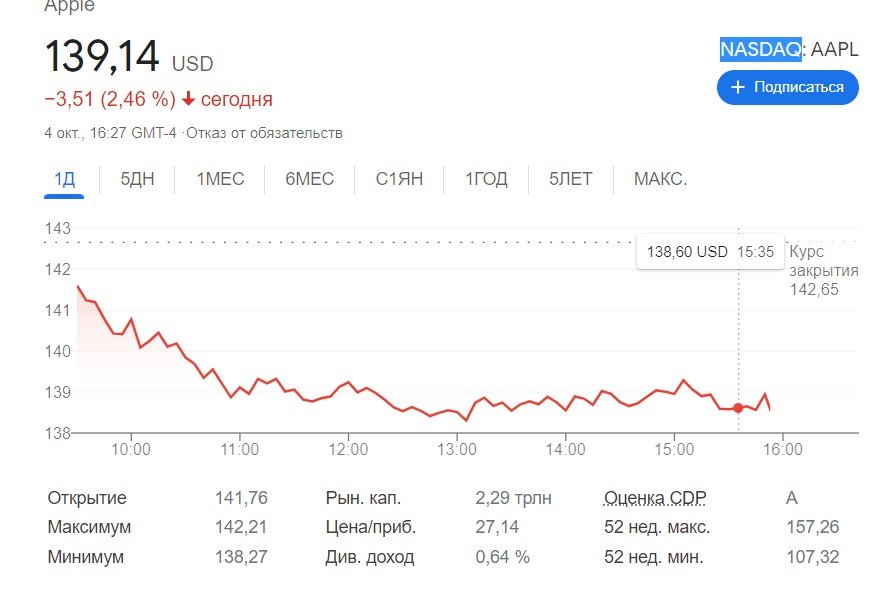893x607 pixels.
Task: Open the 1МЕС chart range
Action: [x=220, y=180]
